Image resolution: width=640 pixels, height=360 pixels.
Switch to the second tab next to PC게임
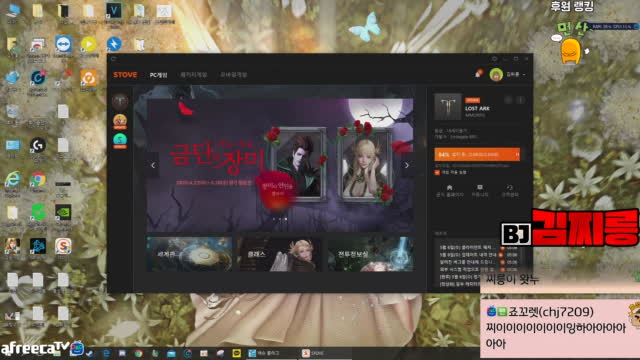coord(194,75)
